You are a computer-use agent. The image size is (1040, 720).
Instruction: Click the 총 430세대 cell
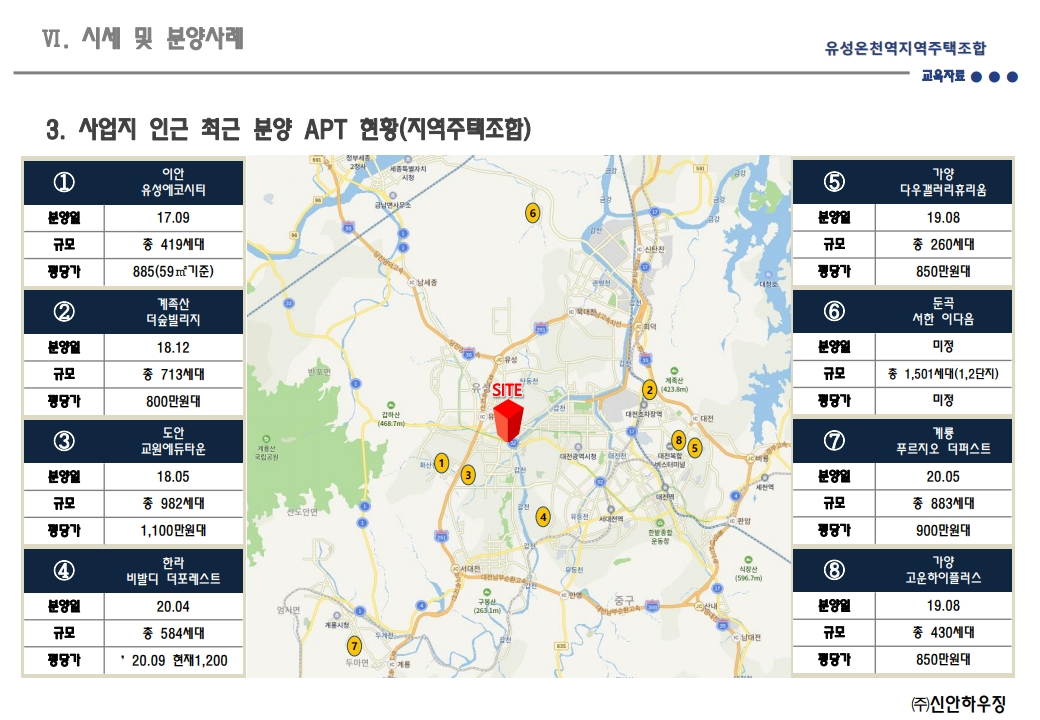943,632
